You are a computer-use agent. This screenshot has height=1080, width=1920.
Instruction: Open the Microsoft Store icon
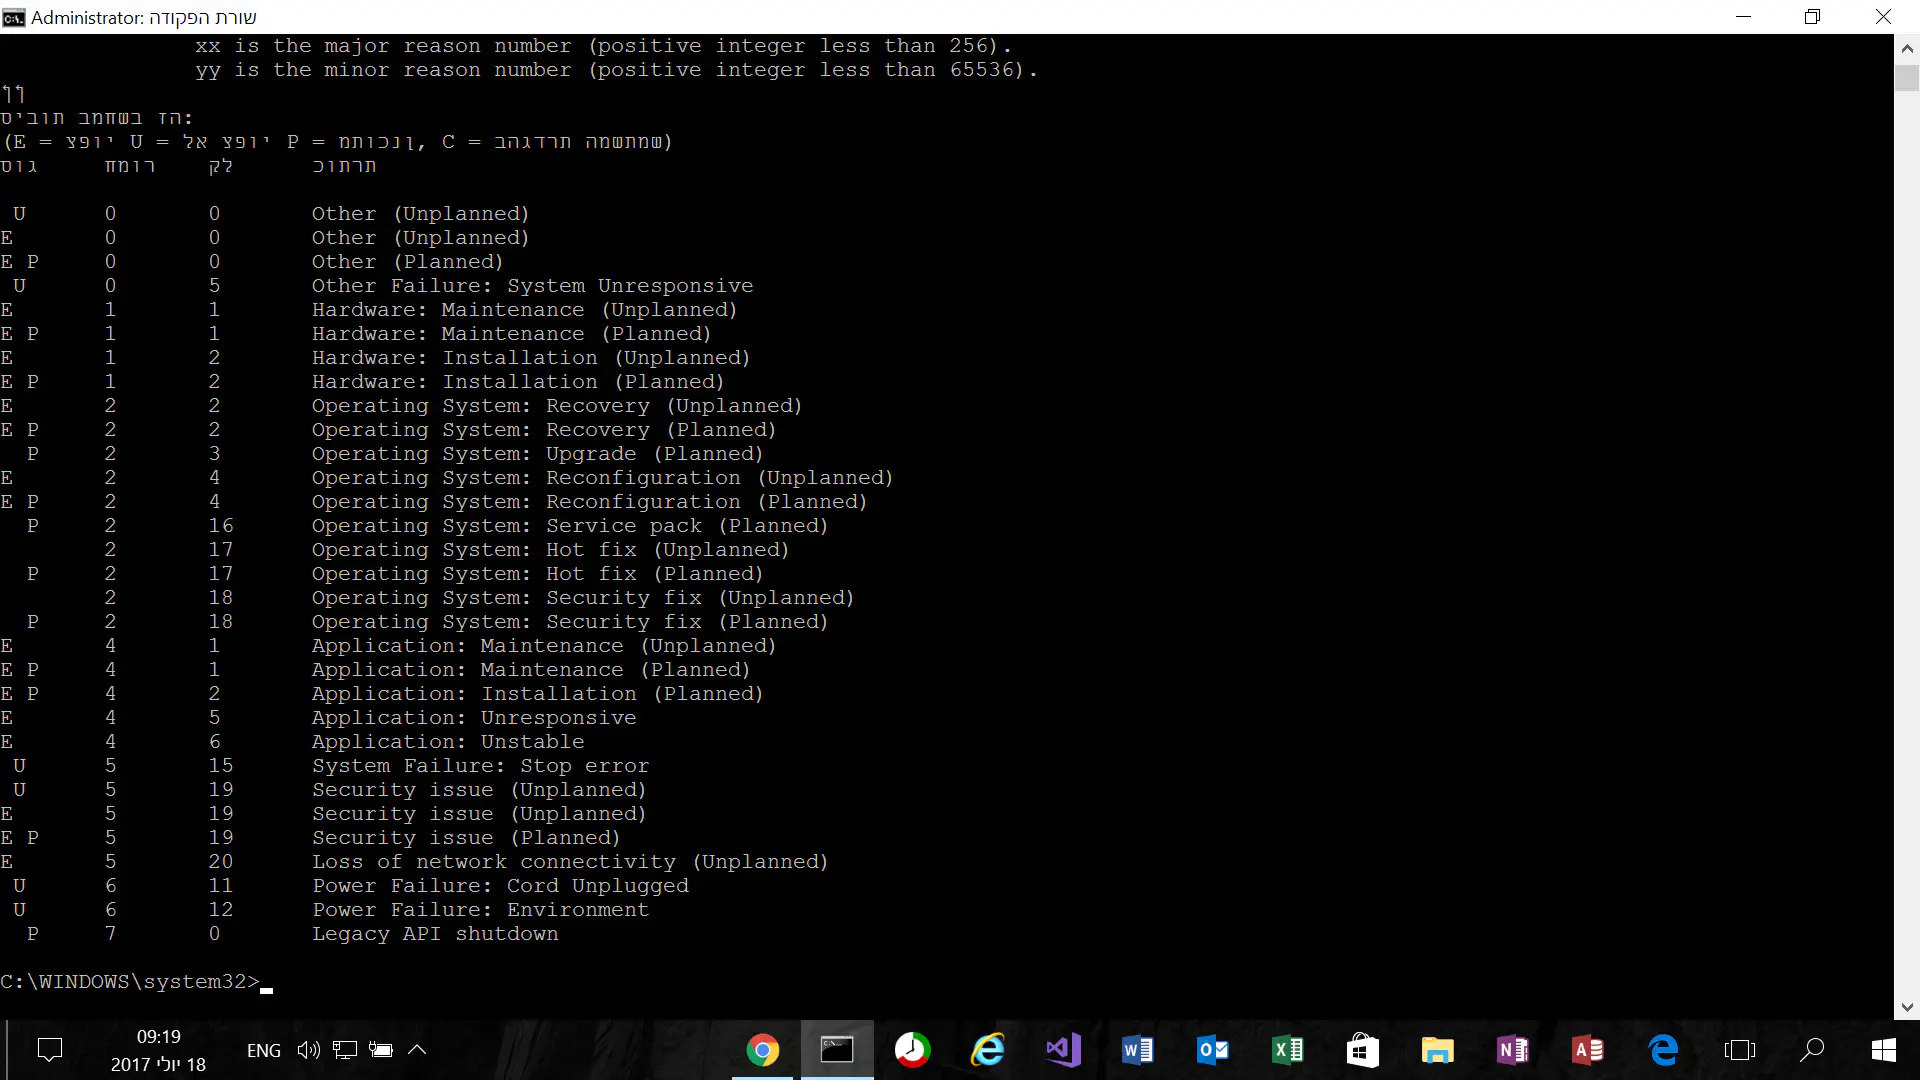[x=1362, y=1050]
